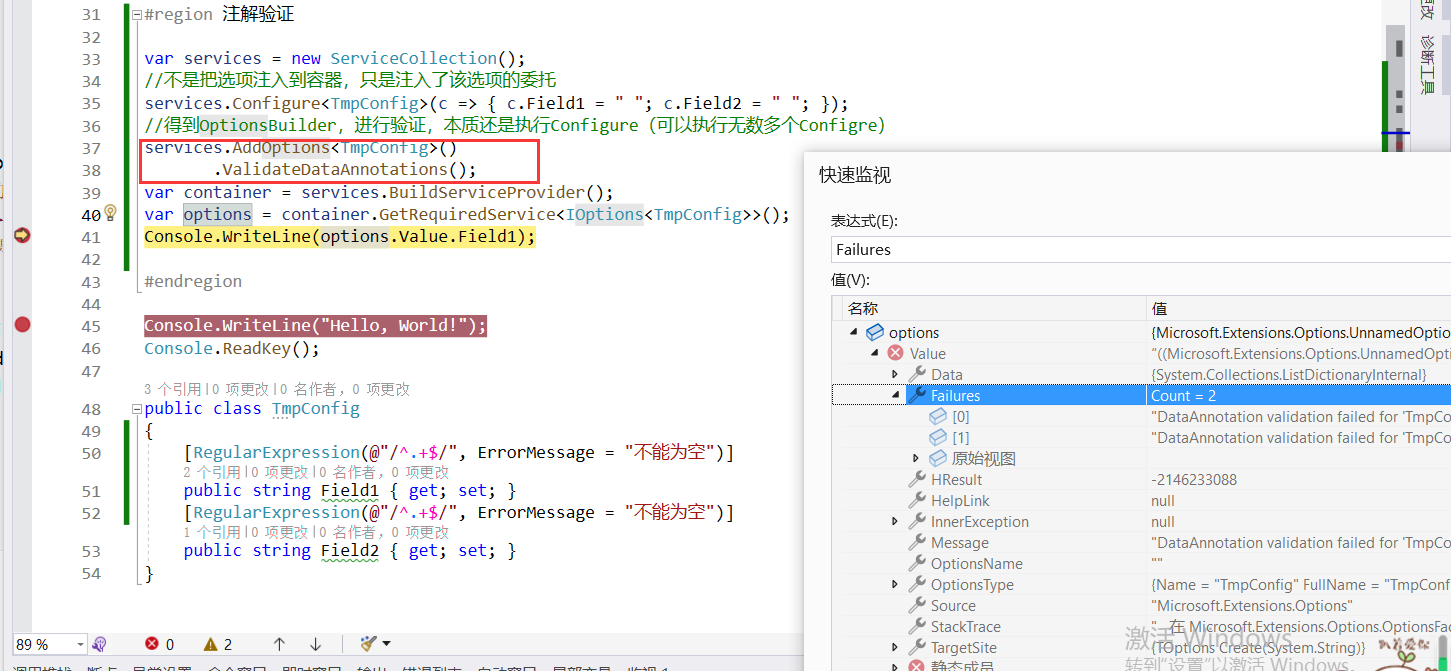
Task: Click the Source value "Microsoft.Extensions.Options"
Action: (1252, 605)
